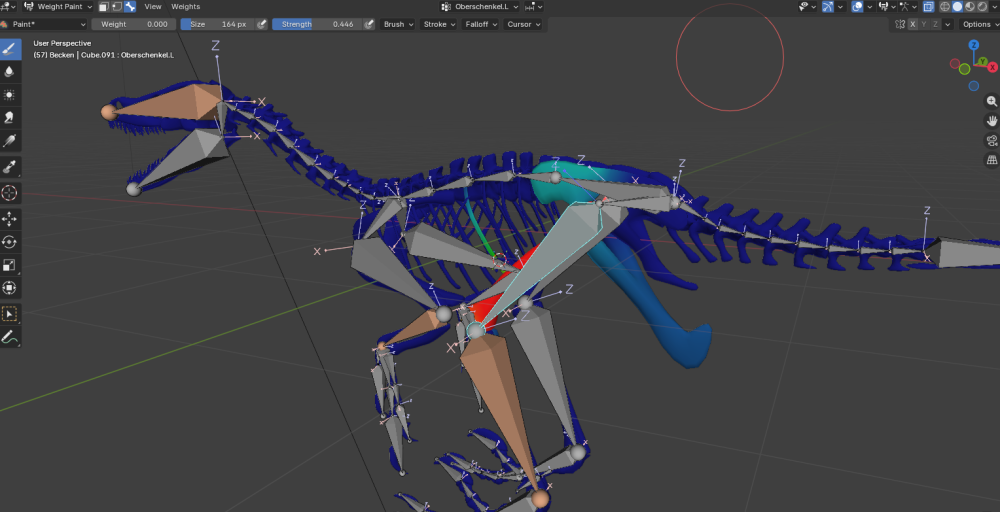
Task: Click the mirror symmetry butterfly icon
Action: (900, 24)
